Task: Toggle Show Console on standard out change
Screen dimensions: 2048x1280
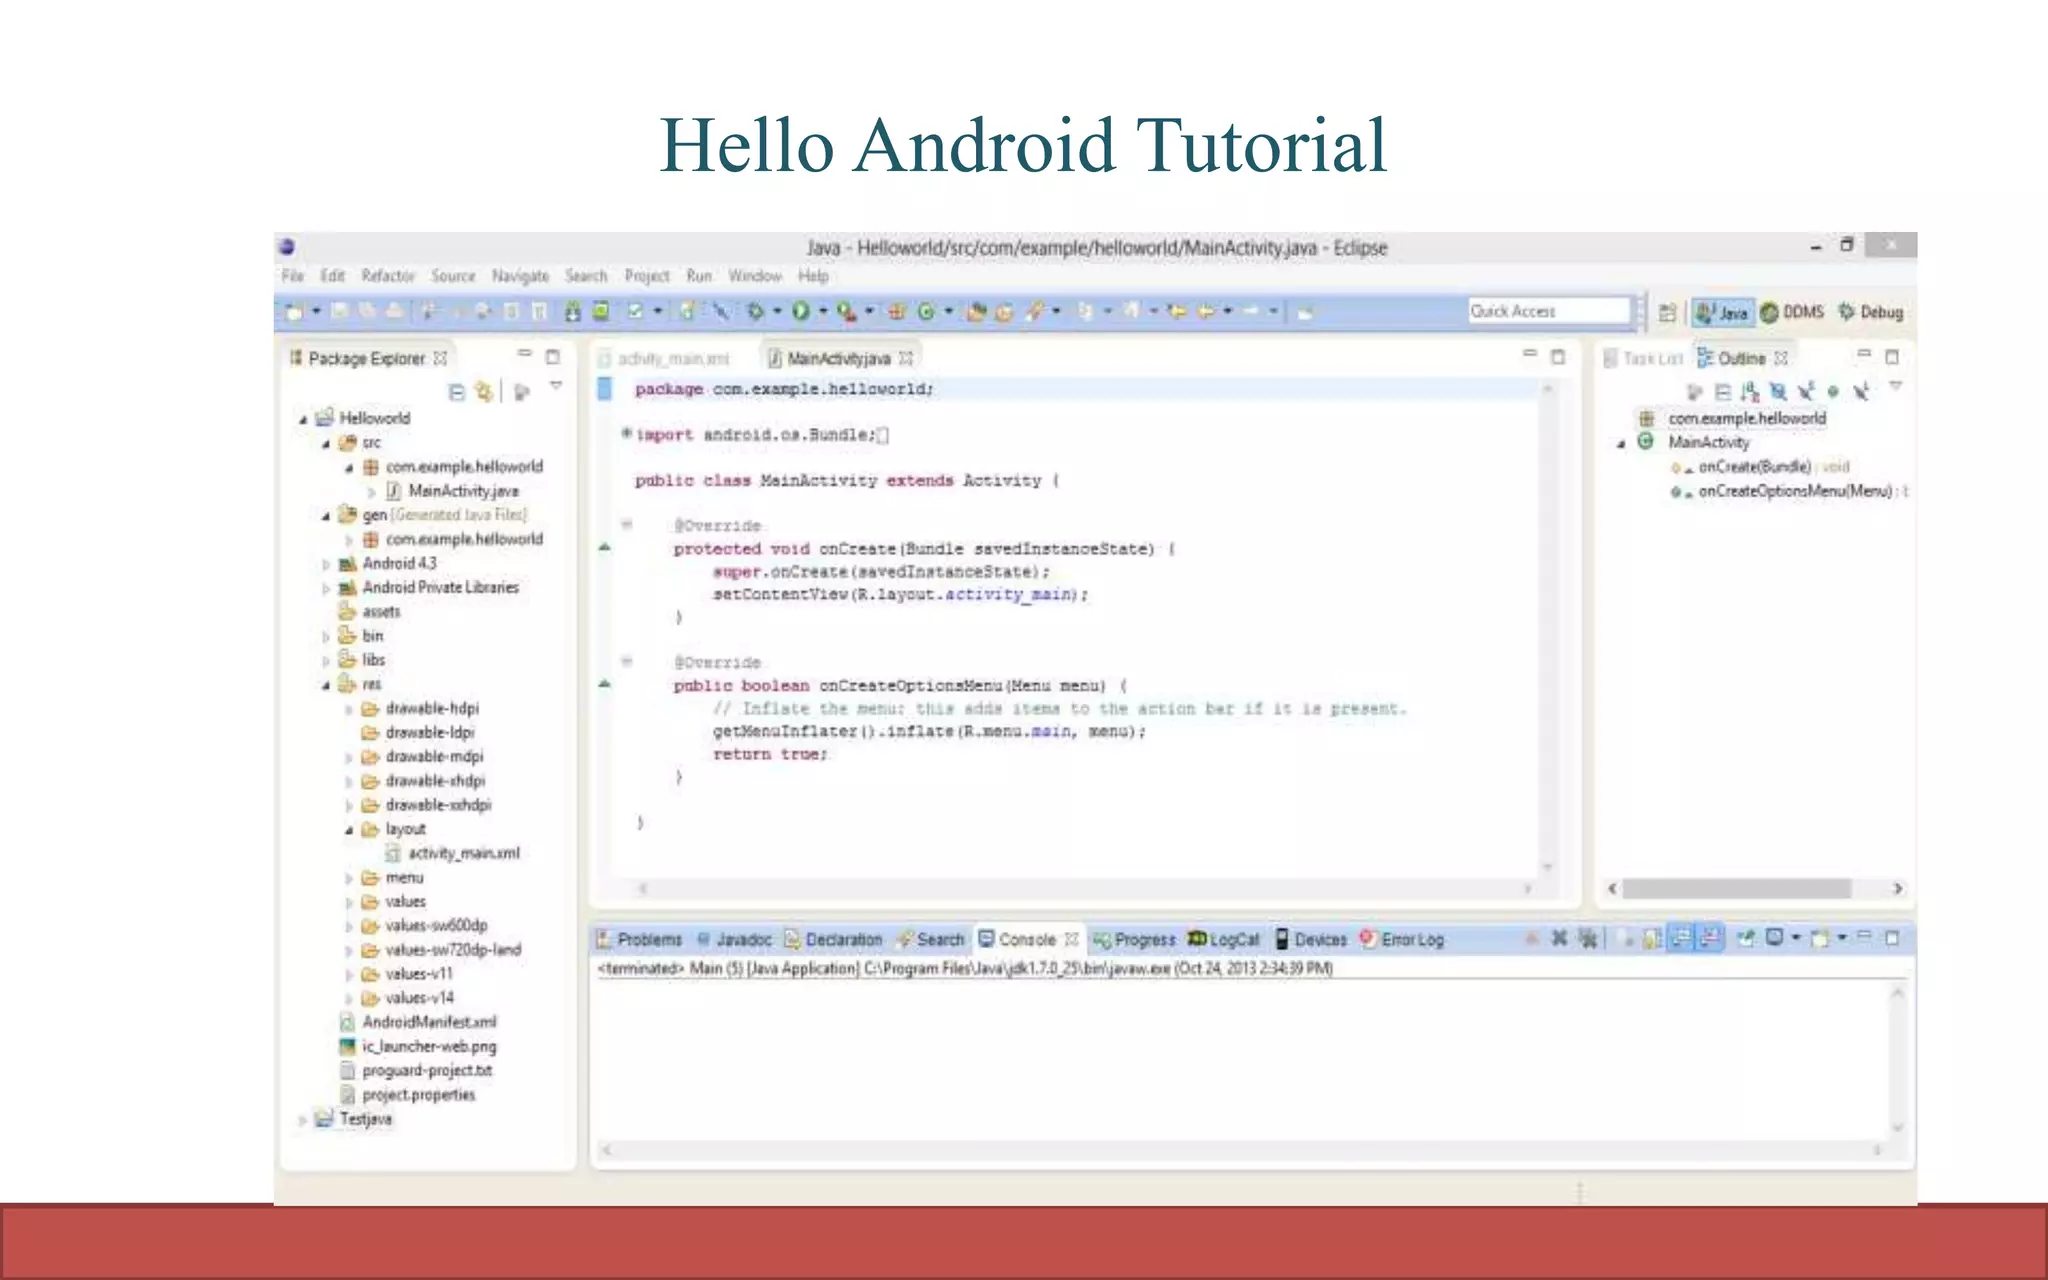Action: (1683, 938)
